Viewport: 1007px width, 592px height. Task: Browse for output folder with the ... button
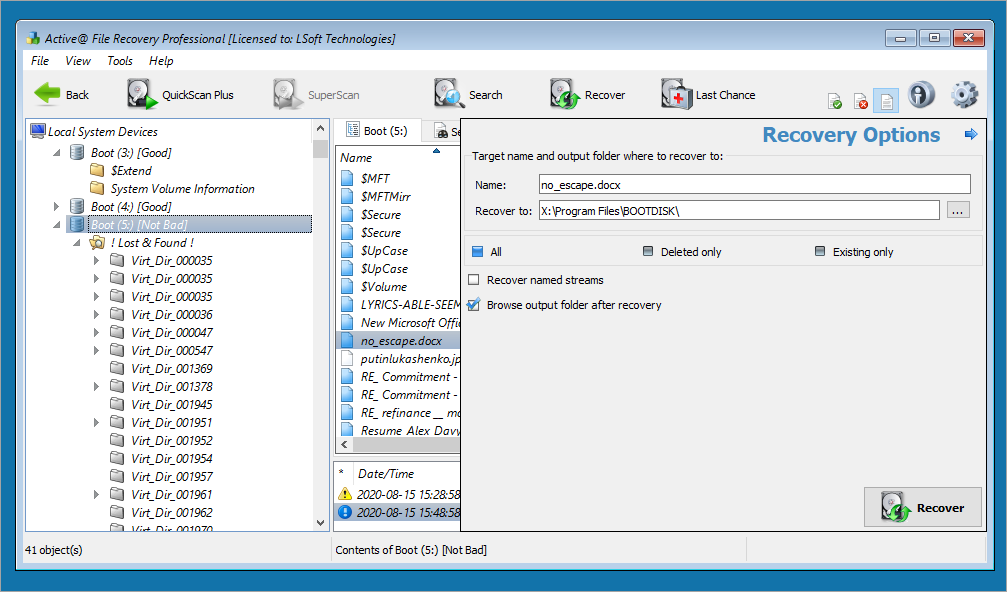(x=958, y=211)
